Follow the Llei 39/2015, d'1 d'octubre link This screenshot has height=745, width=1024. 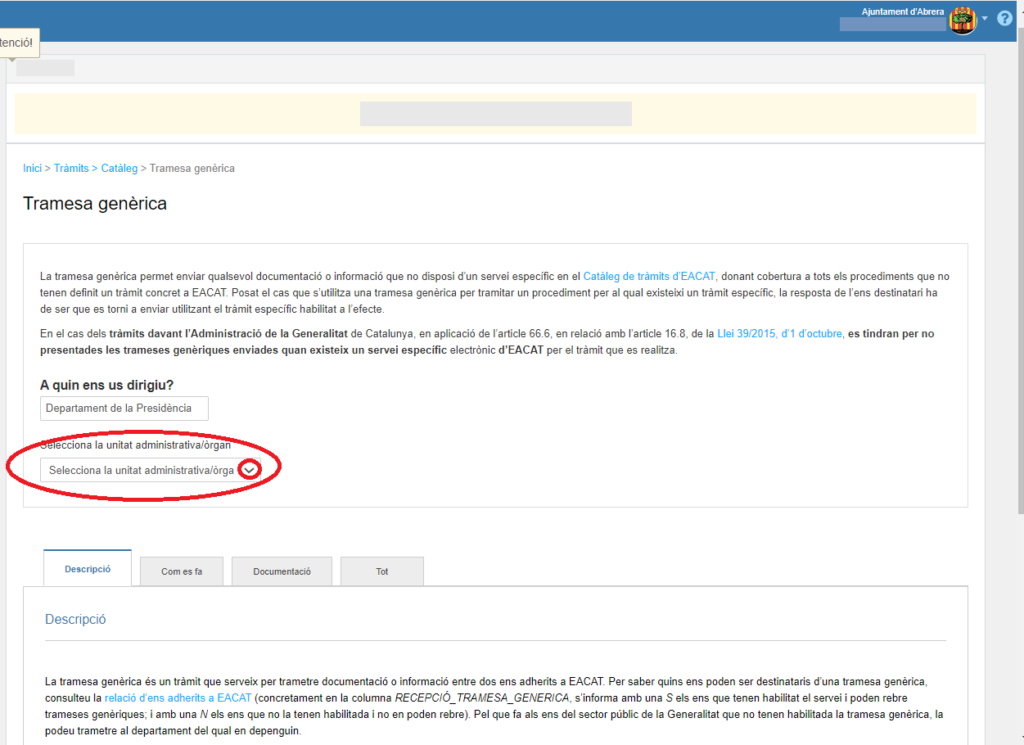pos(780,333)
